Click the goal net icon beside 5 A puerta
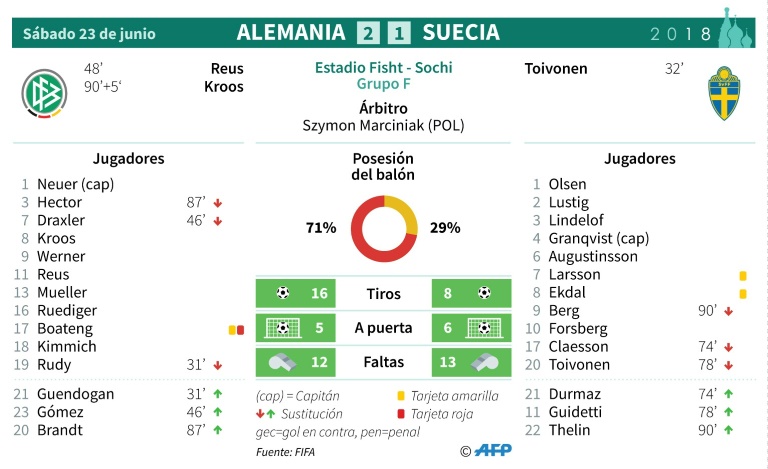The width and height of the screenshot is (768, 469). [283, 328]
